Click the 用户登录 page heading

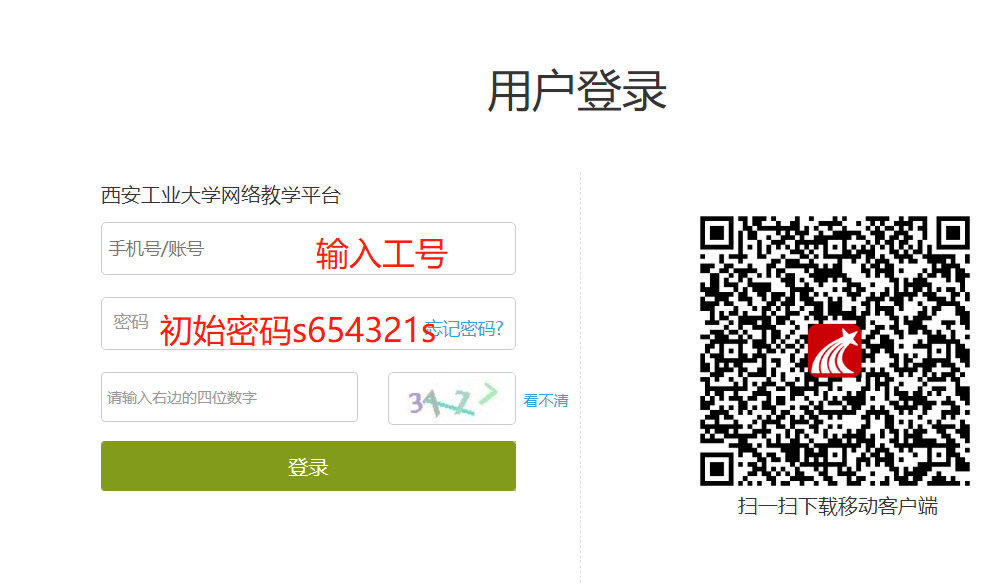click(577, 91)
